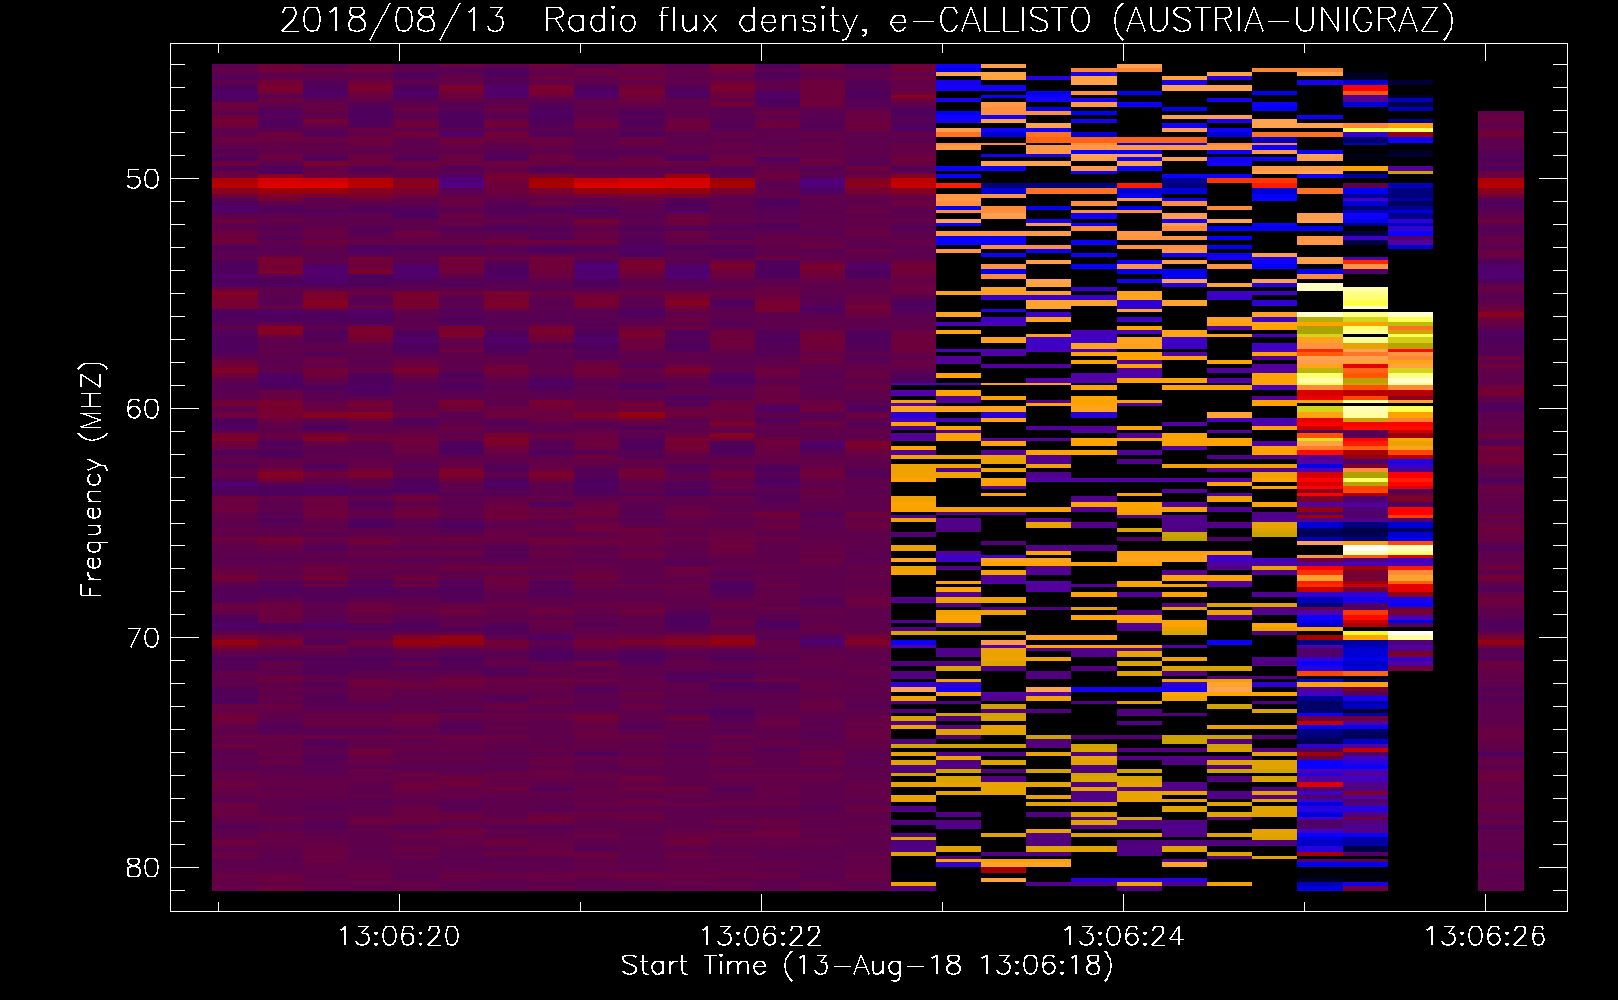
Task: Click the 13:06:26 time tick label
Action: click(1485, 937)
